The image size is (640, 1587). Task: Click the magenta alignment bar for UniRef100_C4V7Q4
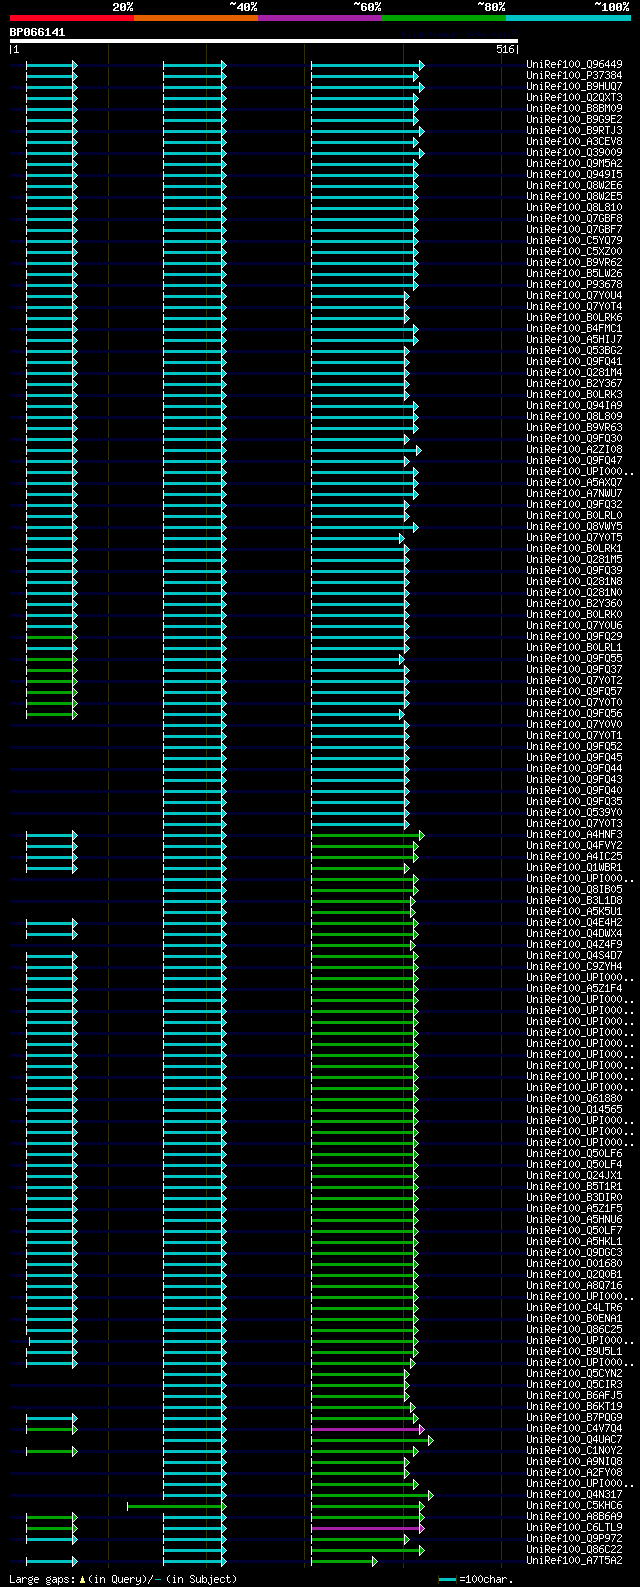click(x=367, y=1430)
